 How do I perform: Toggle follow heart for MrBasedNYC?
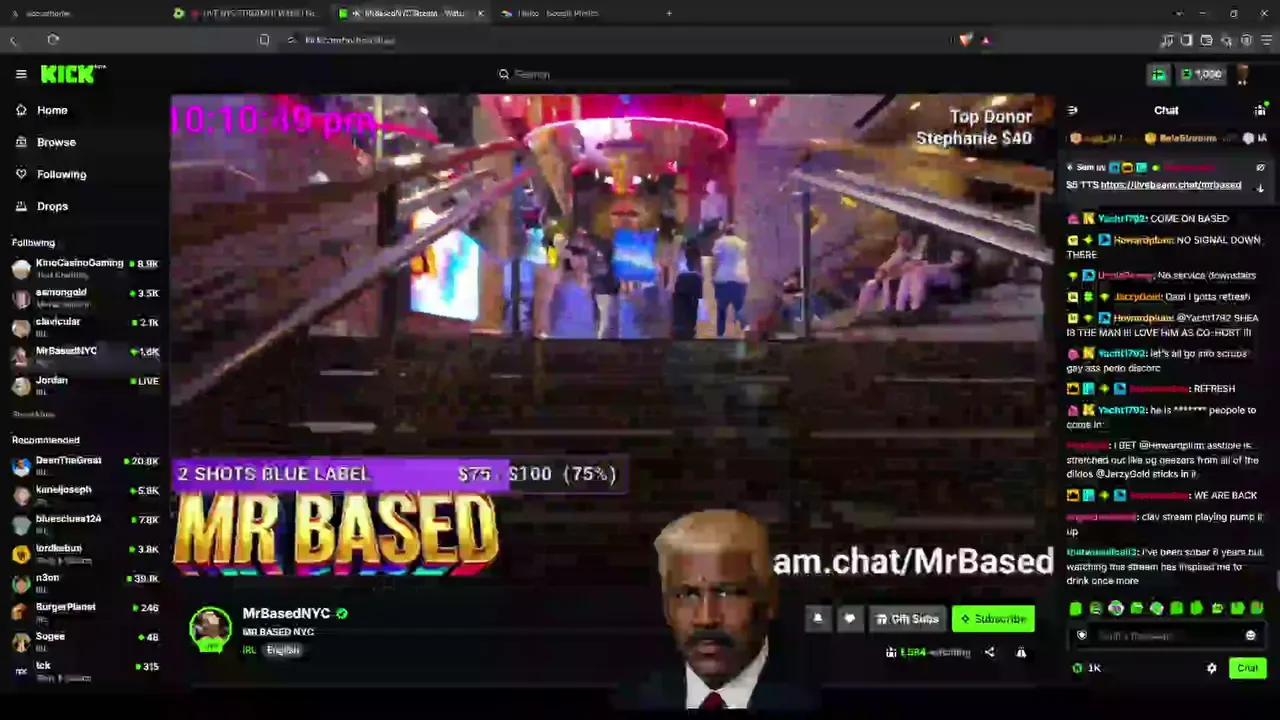pos(849,619)
